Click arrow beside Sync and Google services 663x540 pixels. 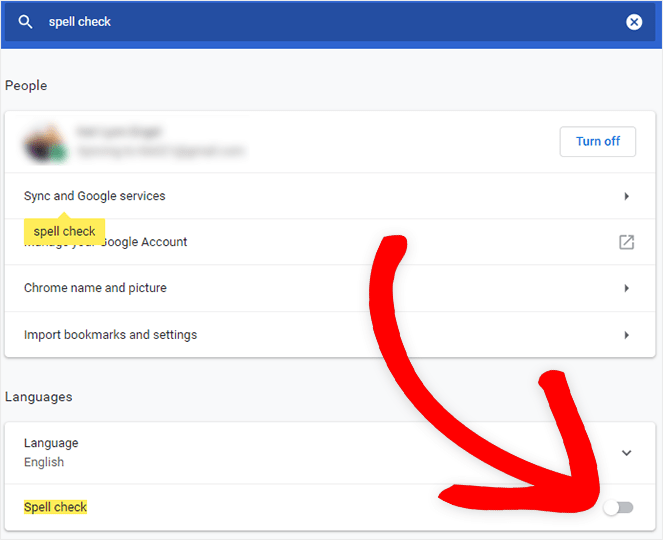pos(626,196)
